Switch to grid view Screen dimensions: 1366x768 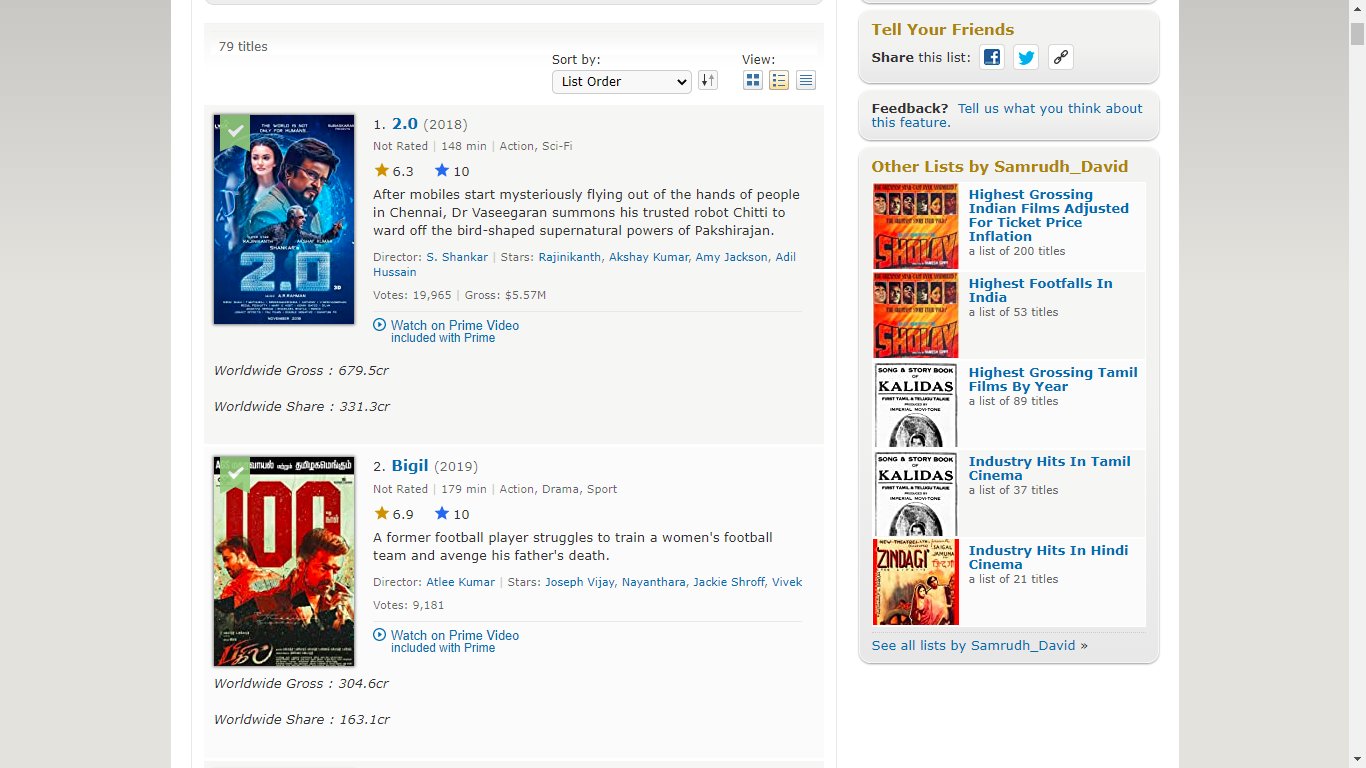point(753,81)
